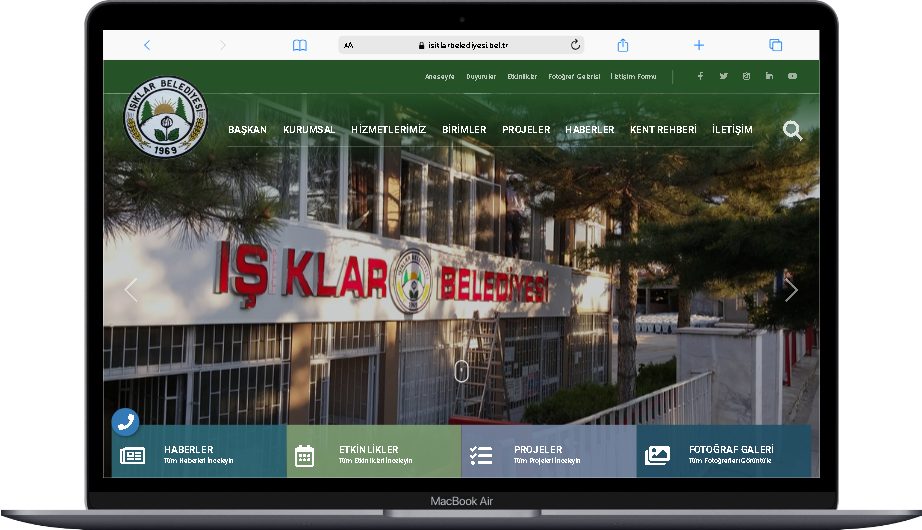Open the KENT REHBERİ menu item
Screen dimensions: 922x530
click(x=663, y=130)
